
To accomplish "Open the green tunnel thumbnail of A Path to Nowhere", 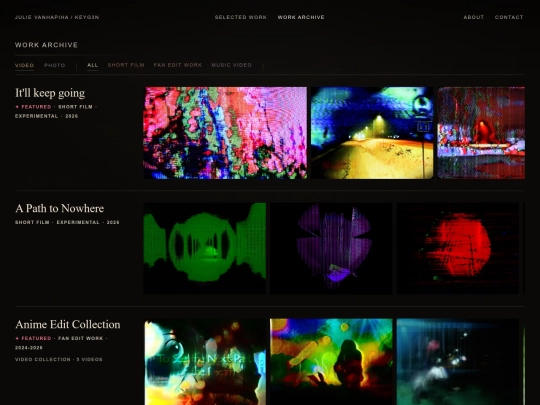I will pyautogui.click(x=205, y=249).
